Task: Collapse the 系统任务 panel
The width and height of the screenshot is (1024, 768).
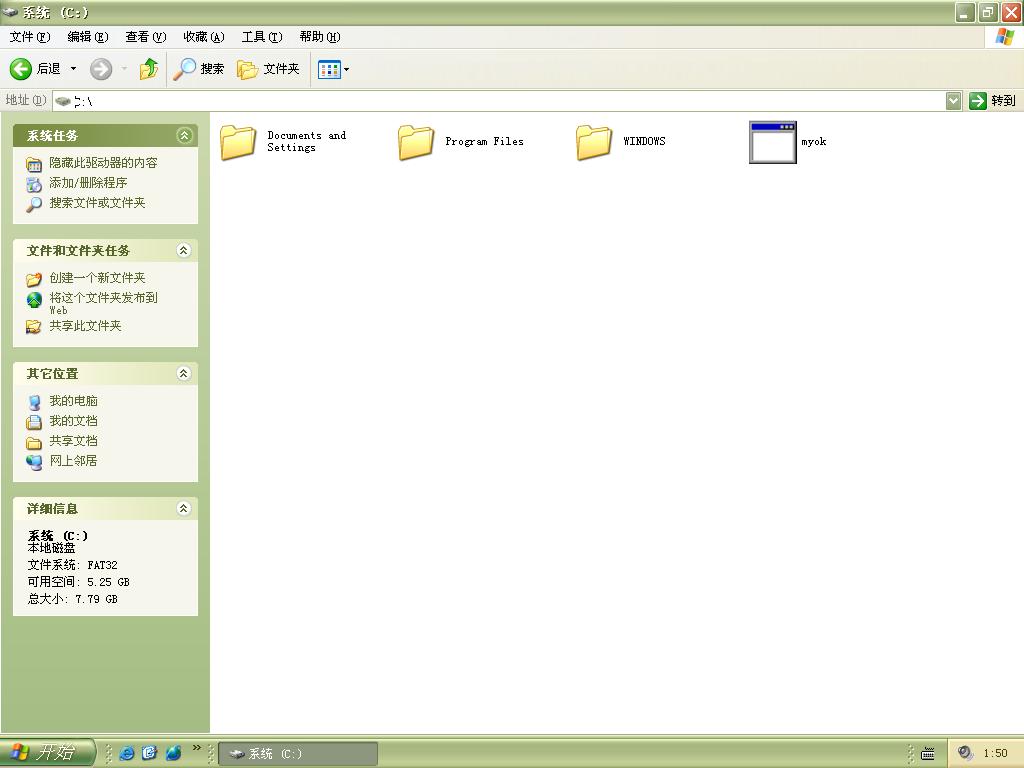Action: (184, 135)
